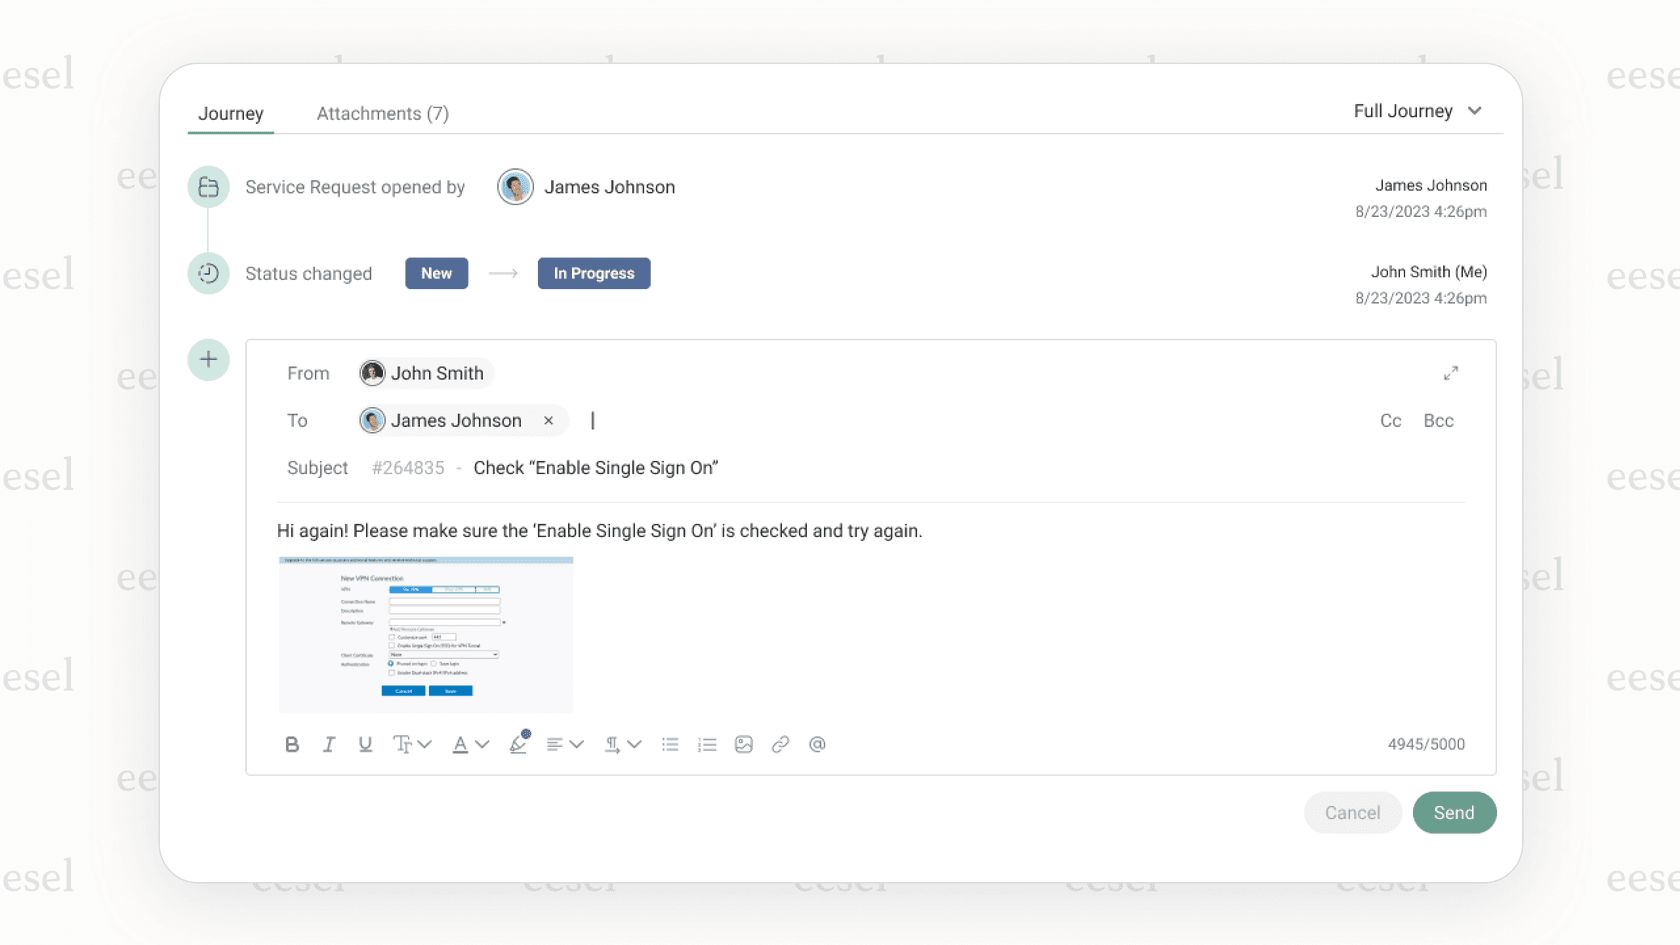Open the text alignment dropdown
This screenshot has height=945, width=1680.
point(564,744)
